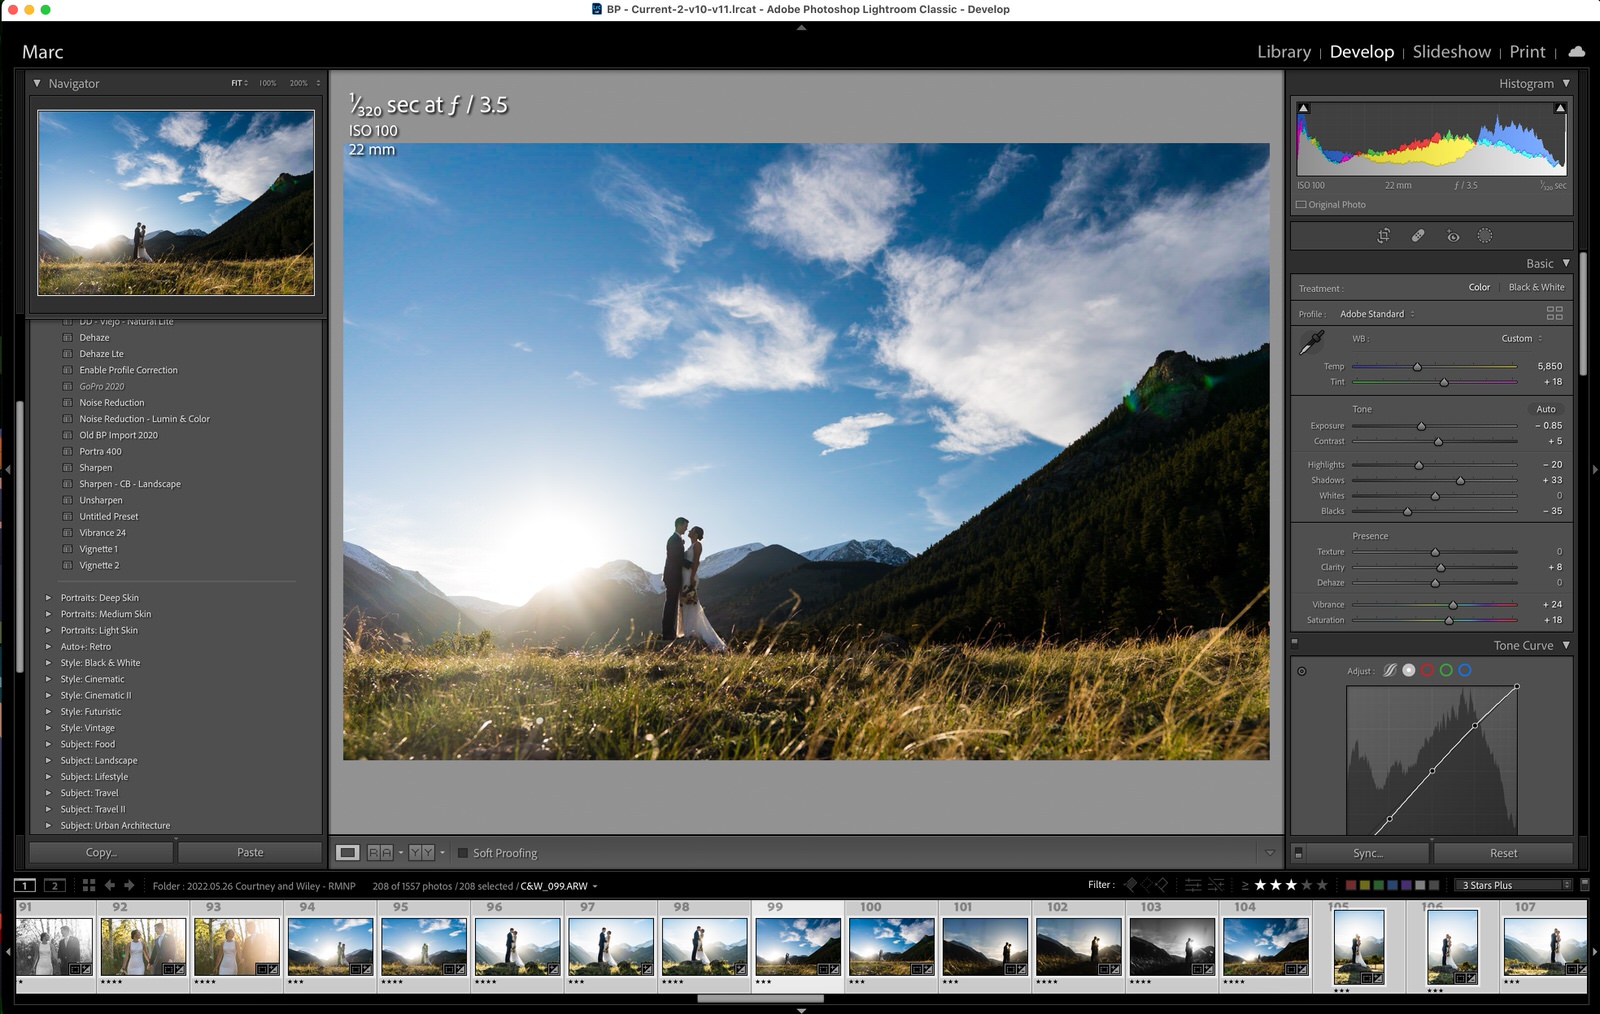Screen dimensions: 1600x1014
Task: Choose the parametric curve adjust icon
Action: 1390,670
